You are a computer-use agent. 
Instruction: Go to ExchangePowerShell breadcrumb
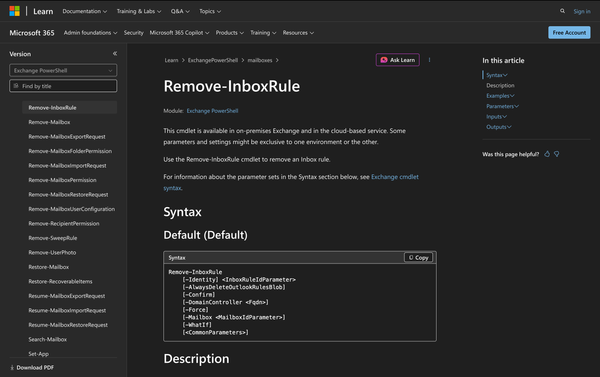pyautogui.click(x=213, y=60)
